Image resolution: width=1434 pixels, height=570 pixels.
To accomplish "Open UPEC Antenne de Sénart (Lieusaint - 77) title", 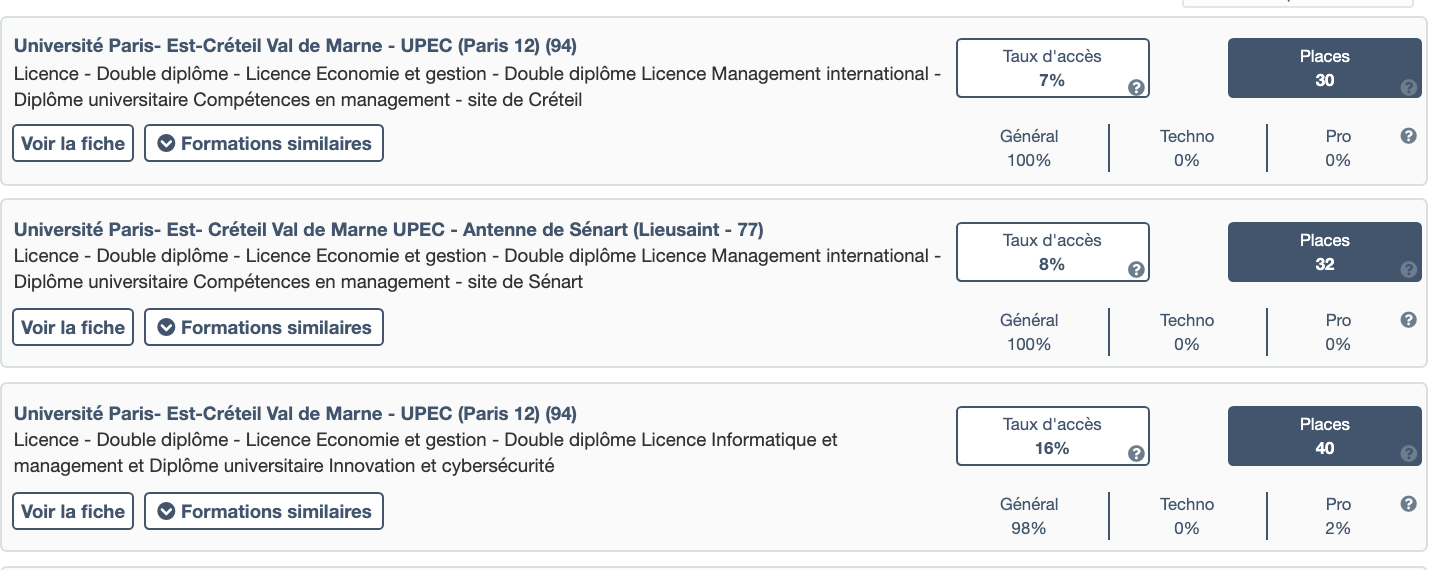I will 388,230.
